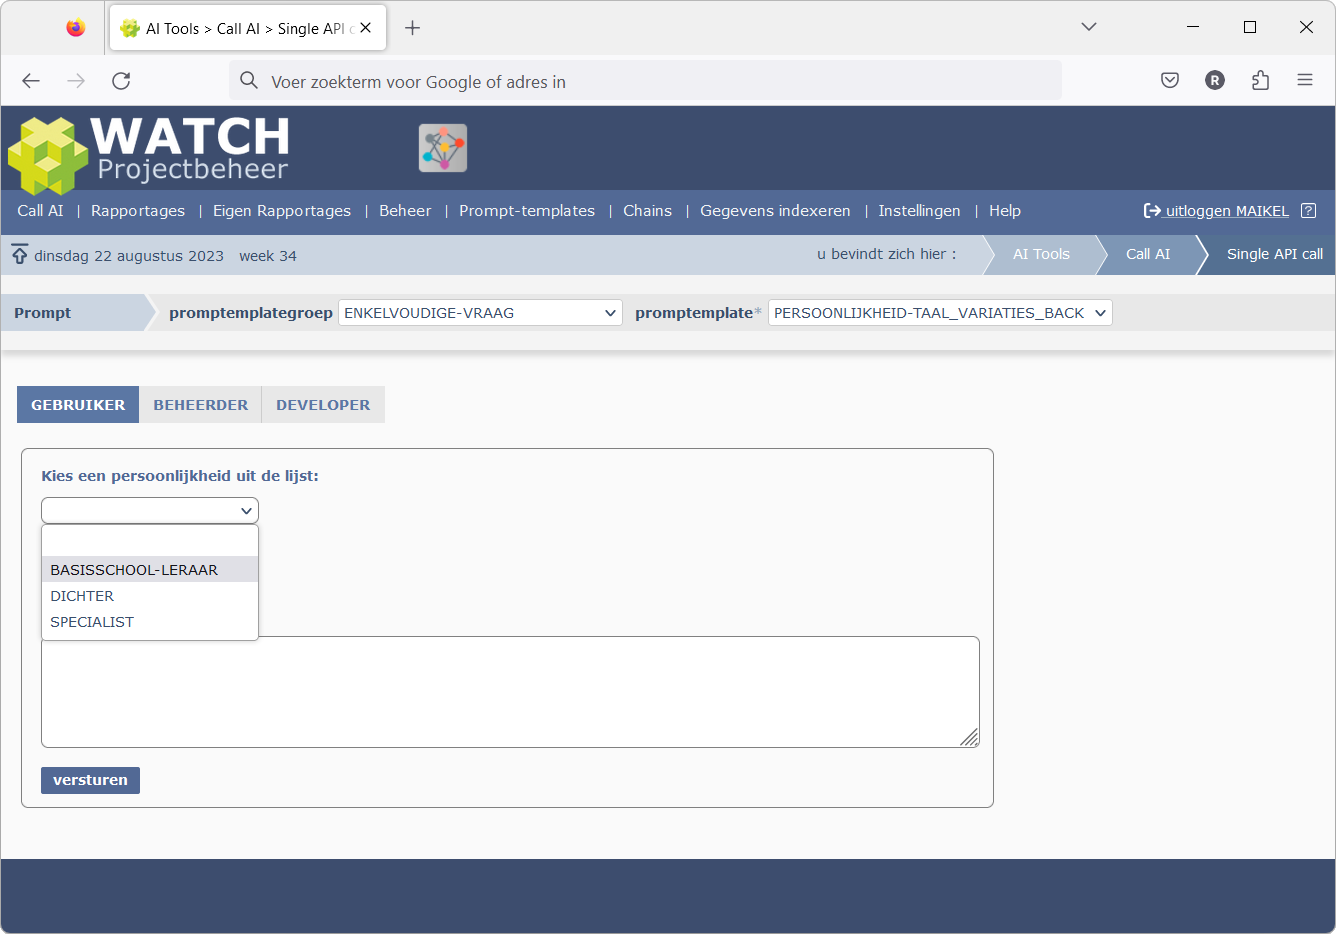Click the upward arrow next to date

pyautogui.click(x=20, y=254)
